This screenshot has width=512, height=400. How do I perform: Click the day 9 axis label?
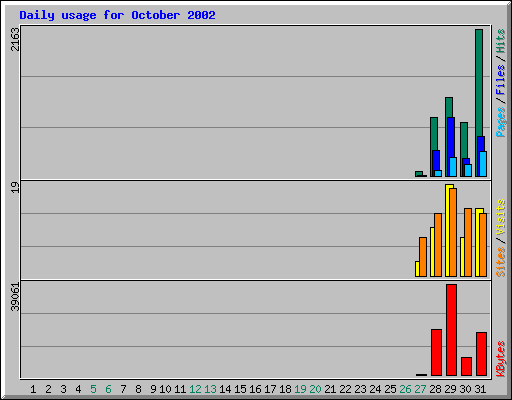tap(153, 389)
